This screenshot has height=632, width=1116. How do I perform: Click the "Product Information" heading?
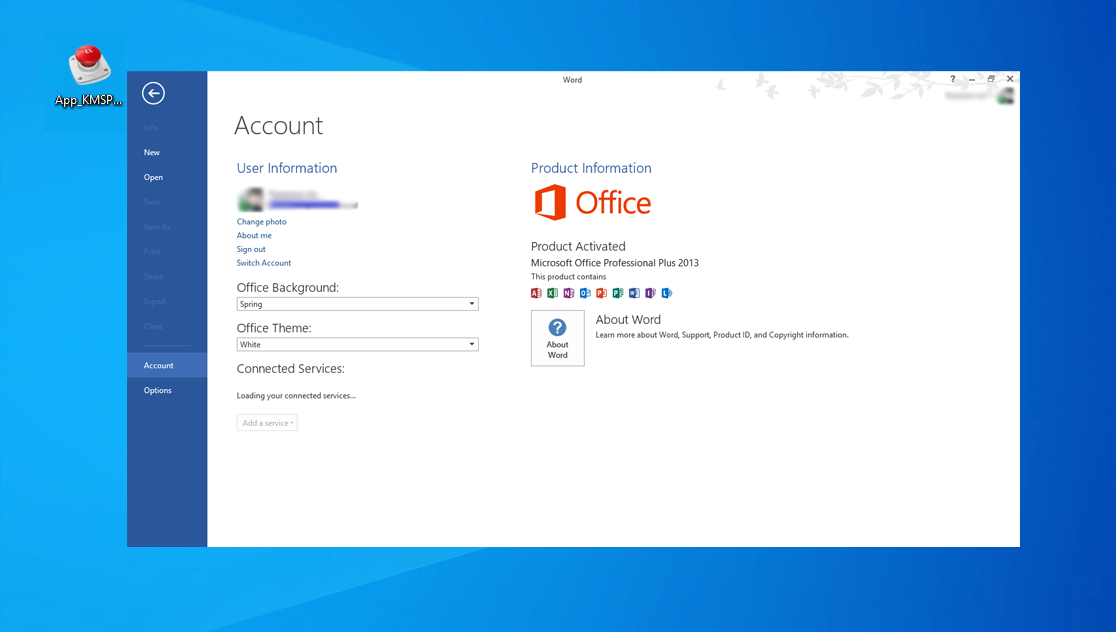[591, 168]
